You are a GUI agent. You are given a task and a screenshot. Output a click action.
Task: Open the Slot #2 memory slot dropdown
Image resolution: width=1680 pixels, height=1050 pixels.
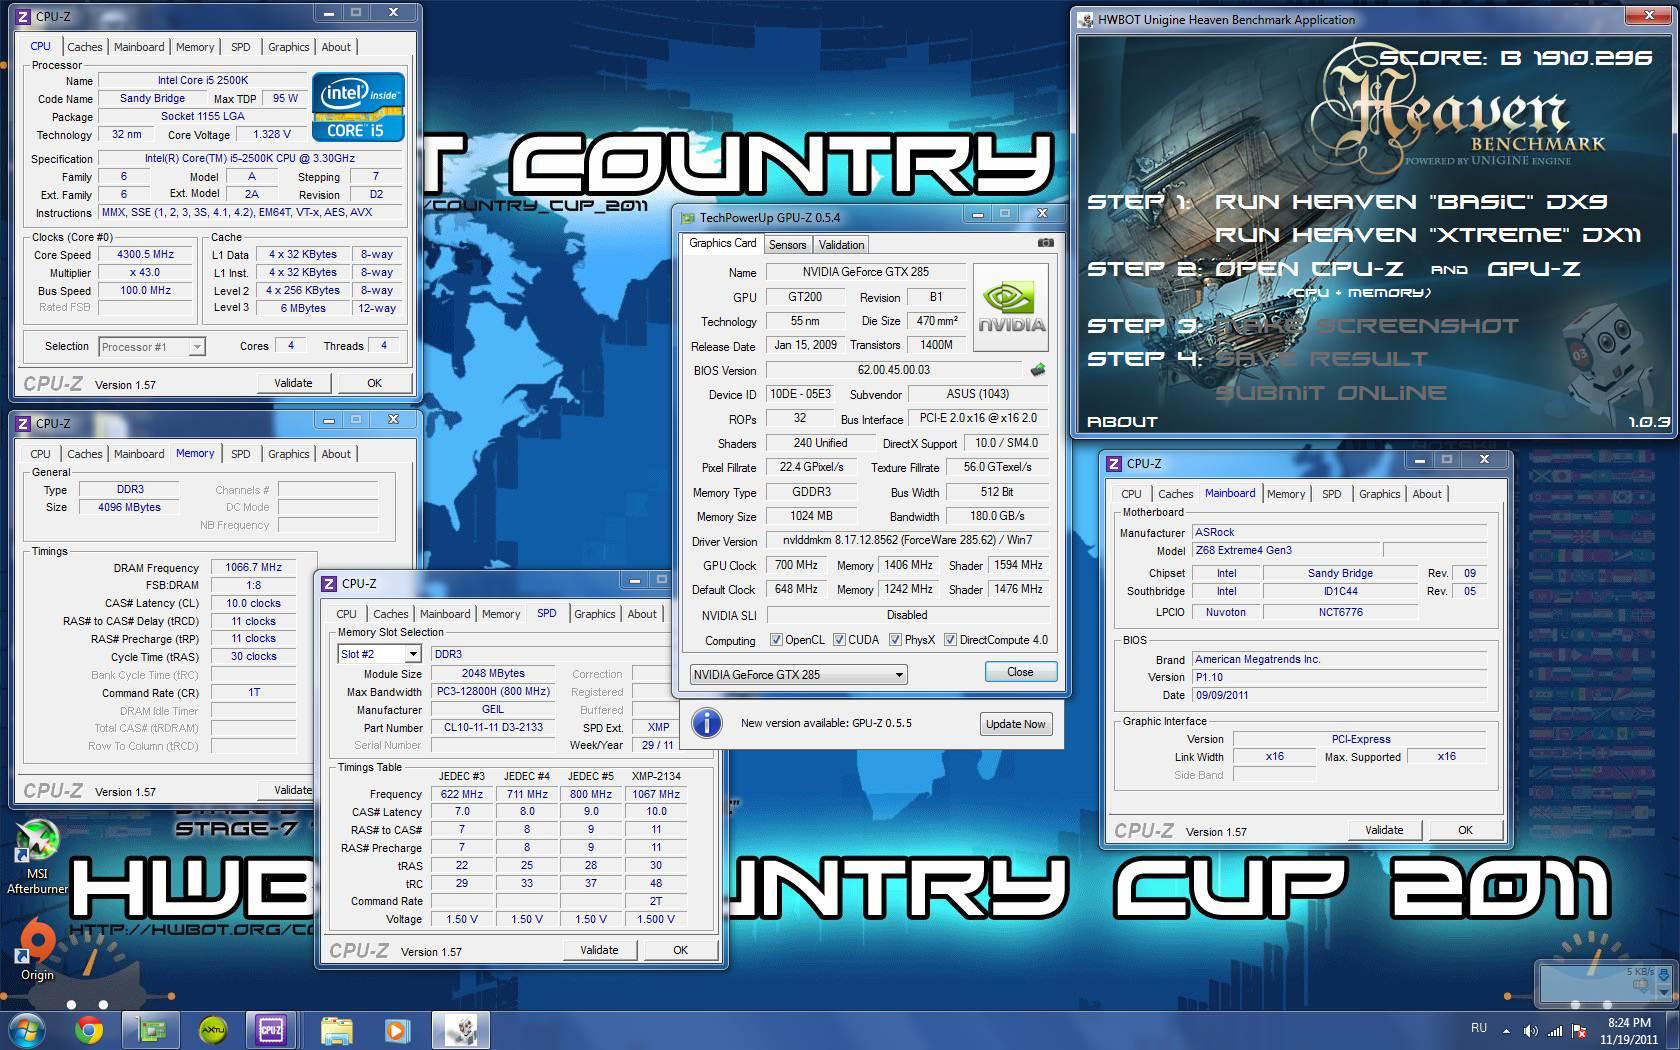coord(379,654)
